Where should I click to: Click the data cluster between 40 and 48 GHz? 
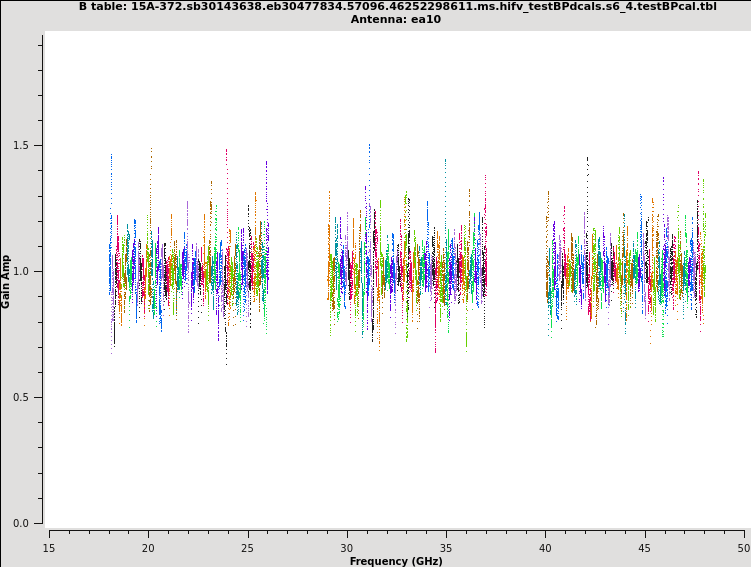click(625, 270)
